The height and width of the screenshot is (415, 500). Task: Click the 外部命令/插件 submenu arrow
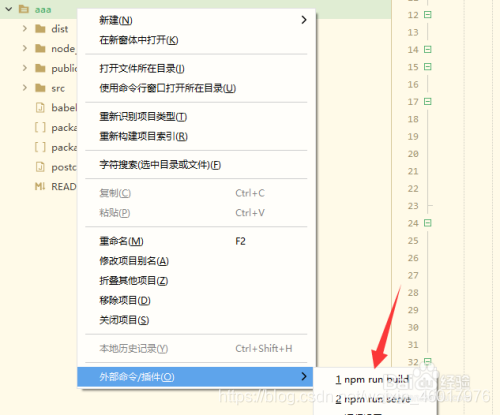304,377
